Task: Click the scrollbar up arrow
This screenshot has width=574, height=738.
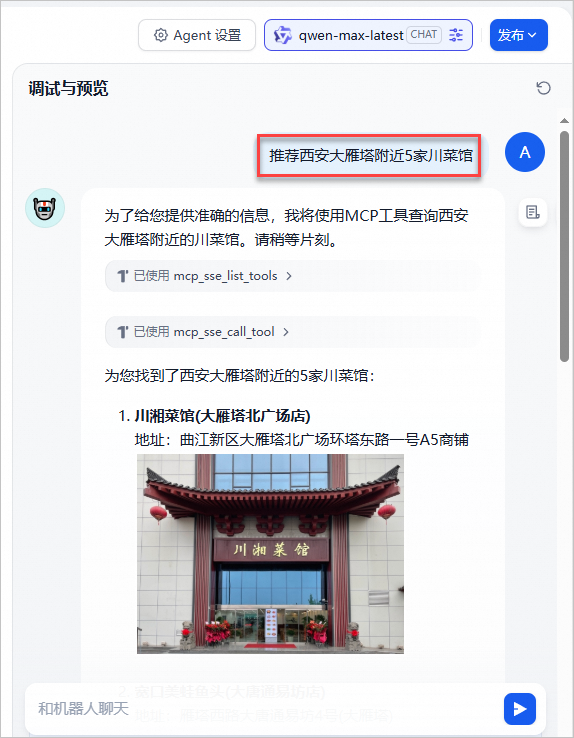Action: tap(564, 121)
